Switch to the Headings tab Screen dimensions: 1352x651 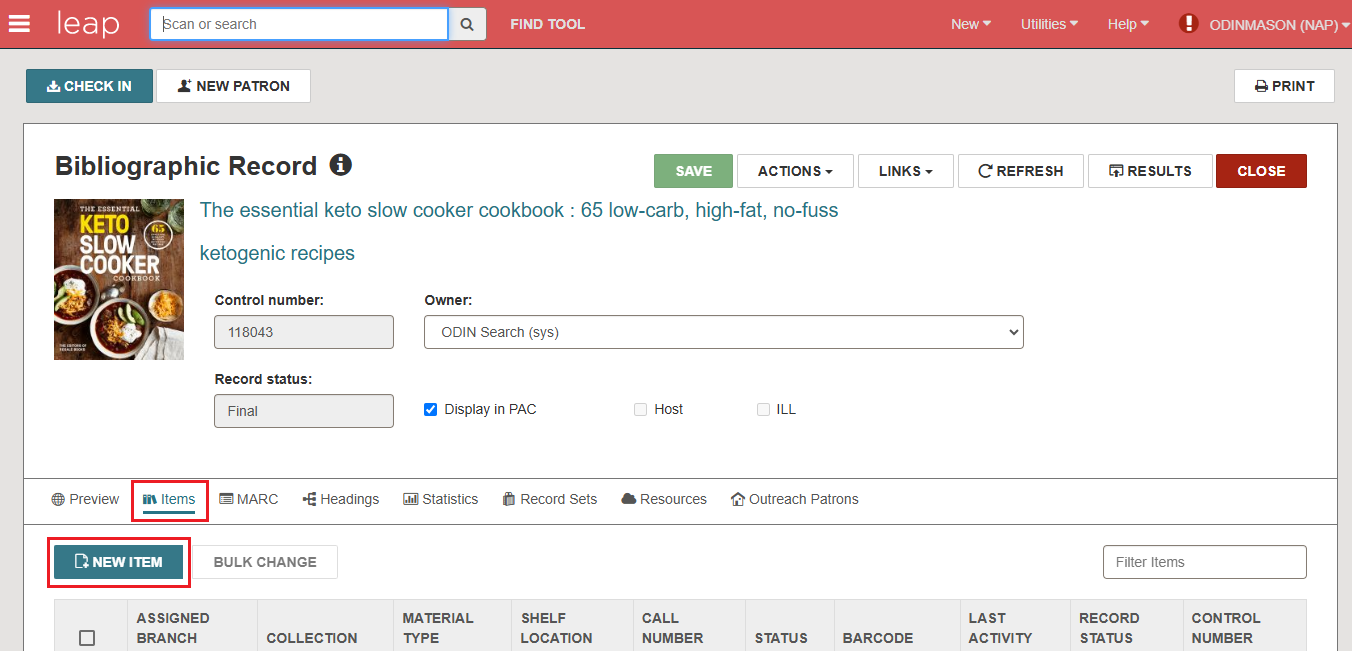[x=341, y=499]
